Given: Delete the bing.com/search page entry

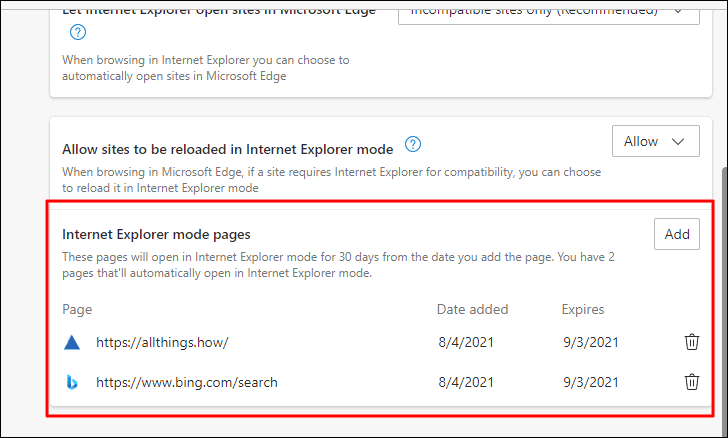Looking at the screenshot, I should tap(691, 382).
